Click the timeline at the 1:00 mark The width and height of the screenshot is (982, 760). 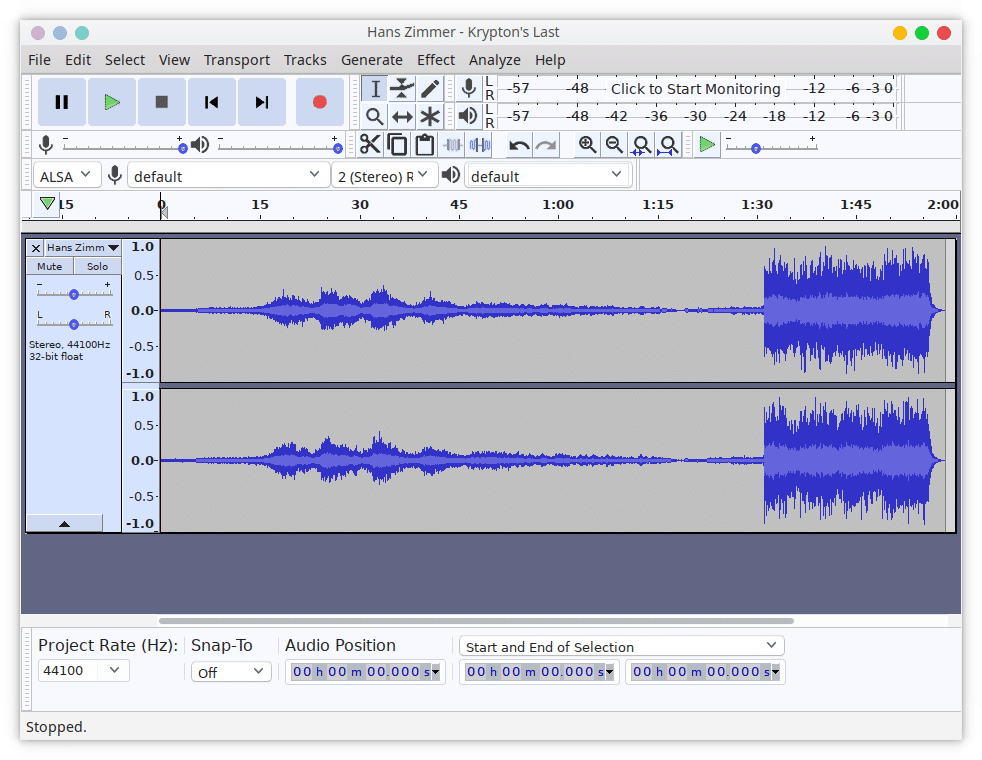coord(557,206)
